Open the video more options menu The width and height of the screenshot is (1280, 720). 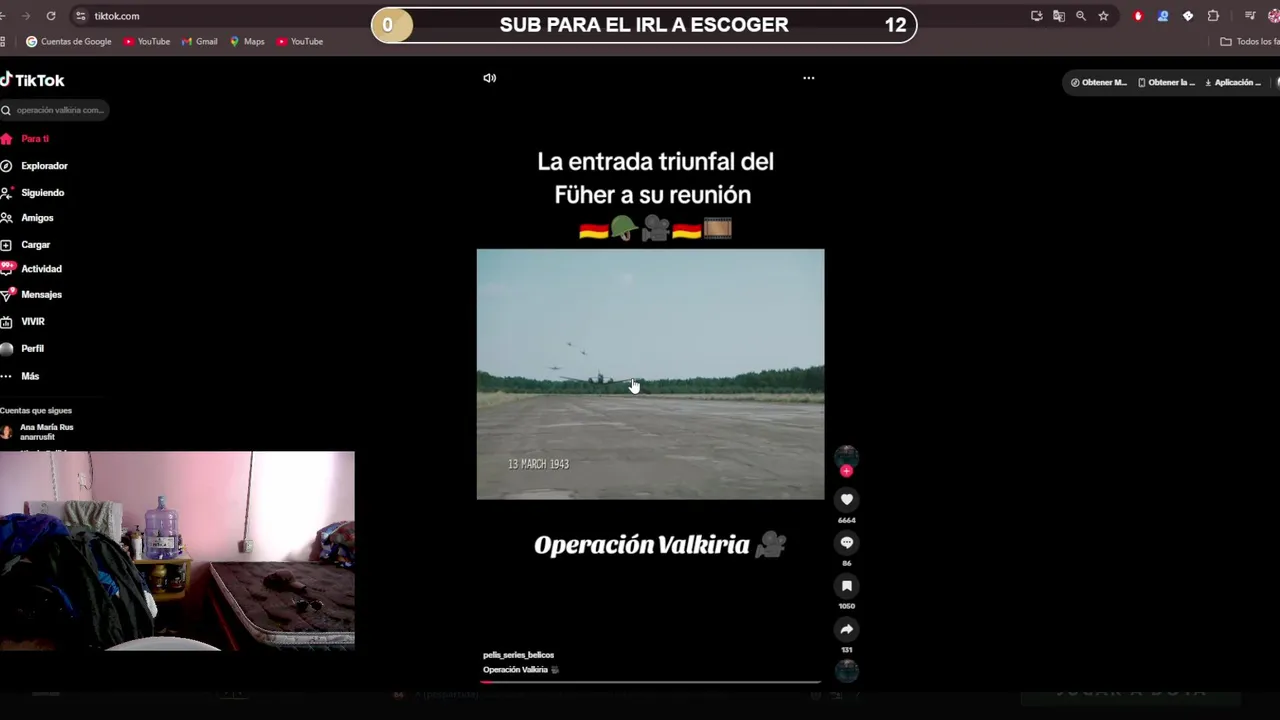(x=808, y=78)
